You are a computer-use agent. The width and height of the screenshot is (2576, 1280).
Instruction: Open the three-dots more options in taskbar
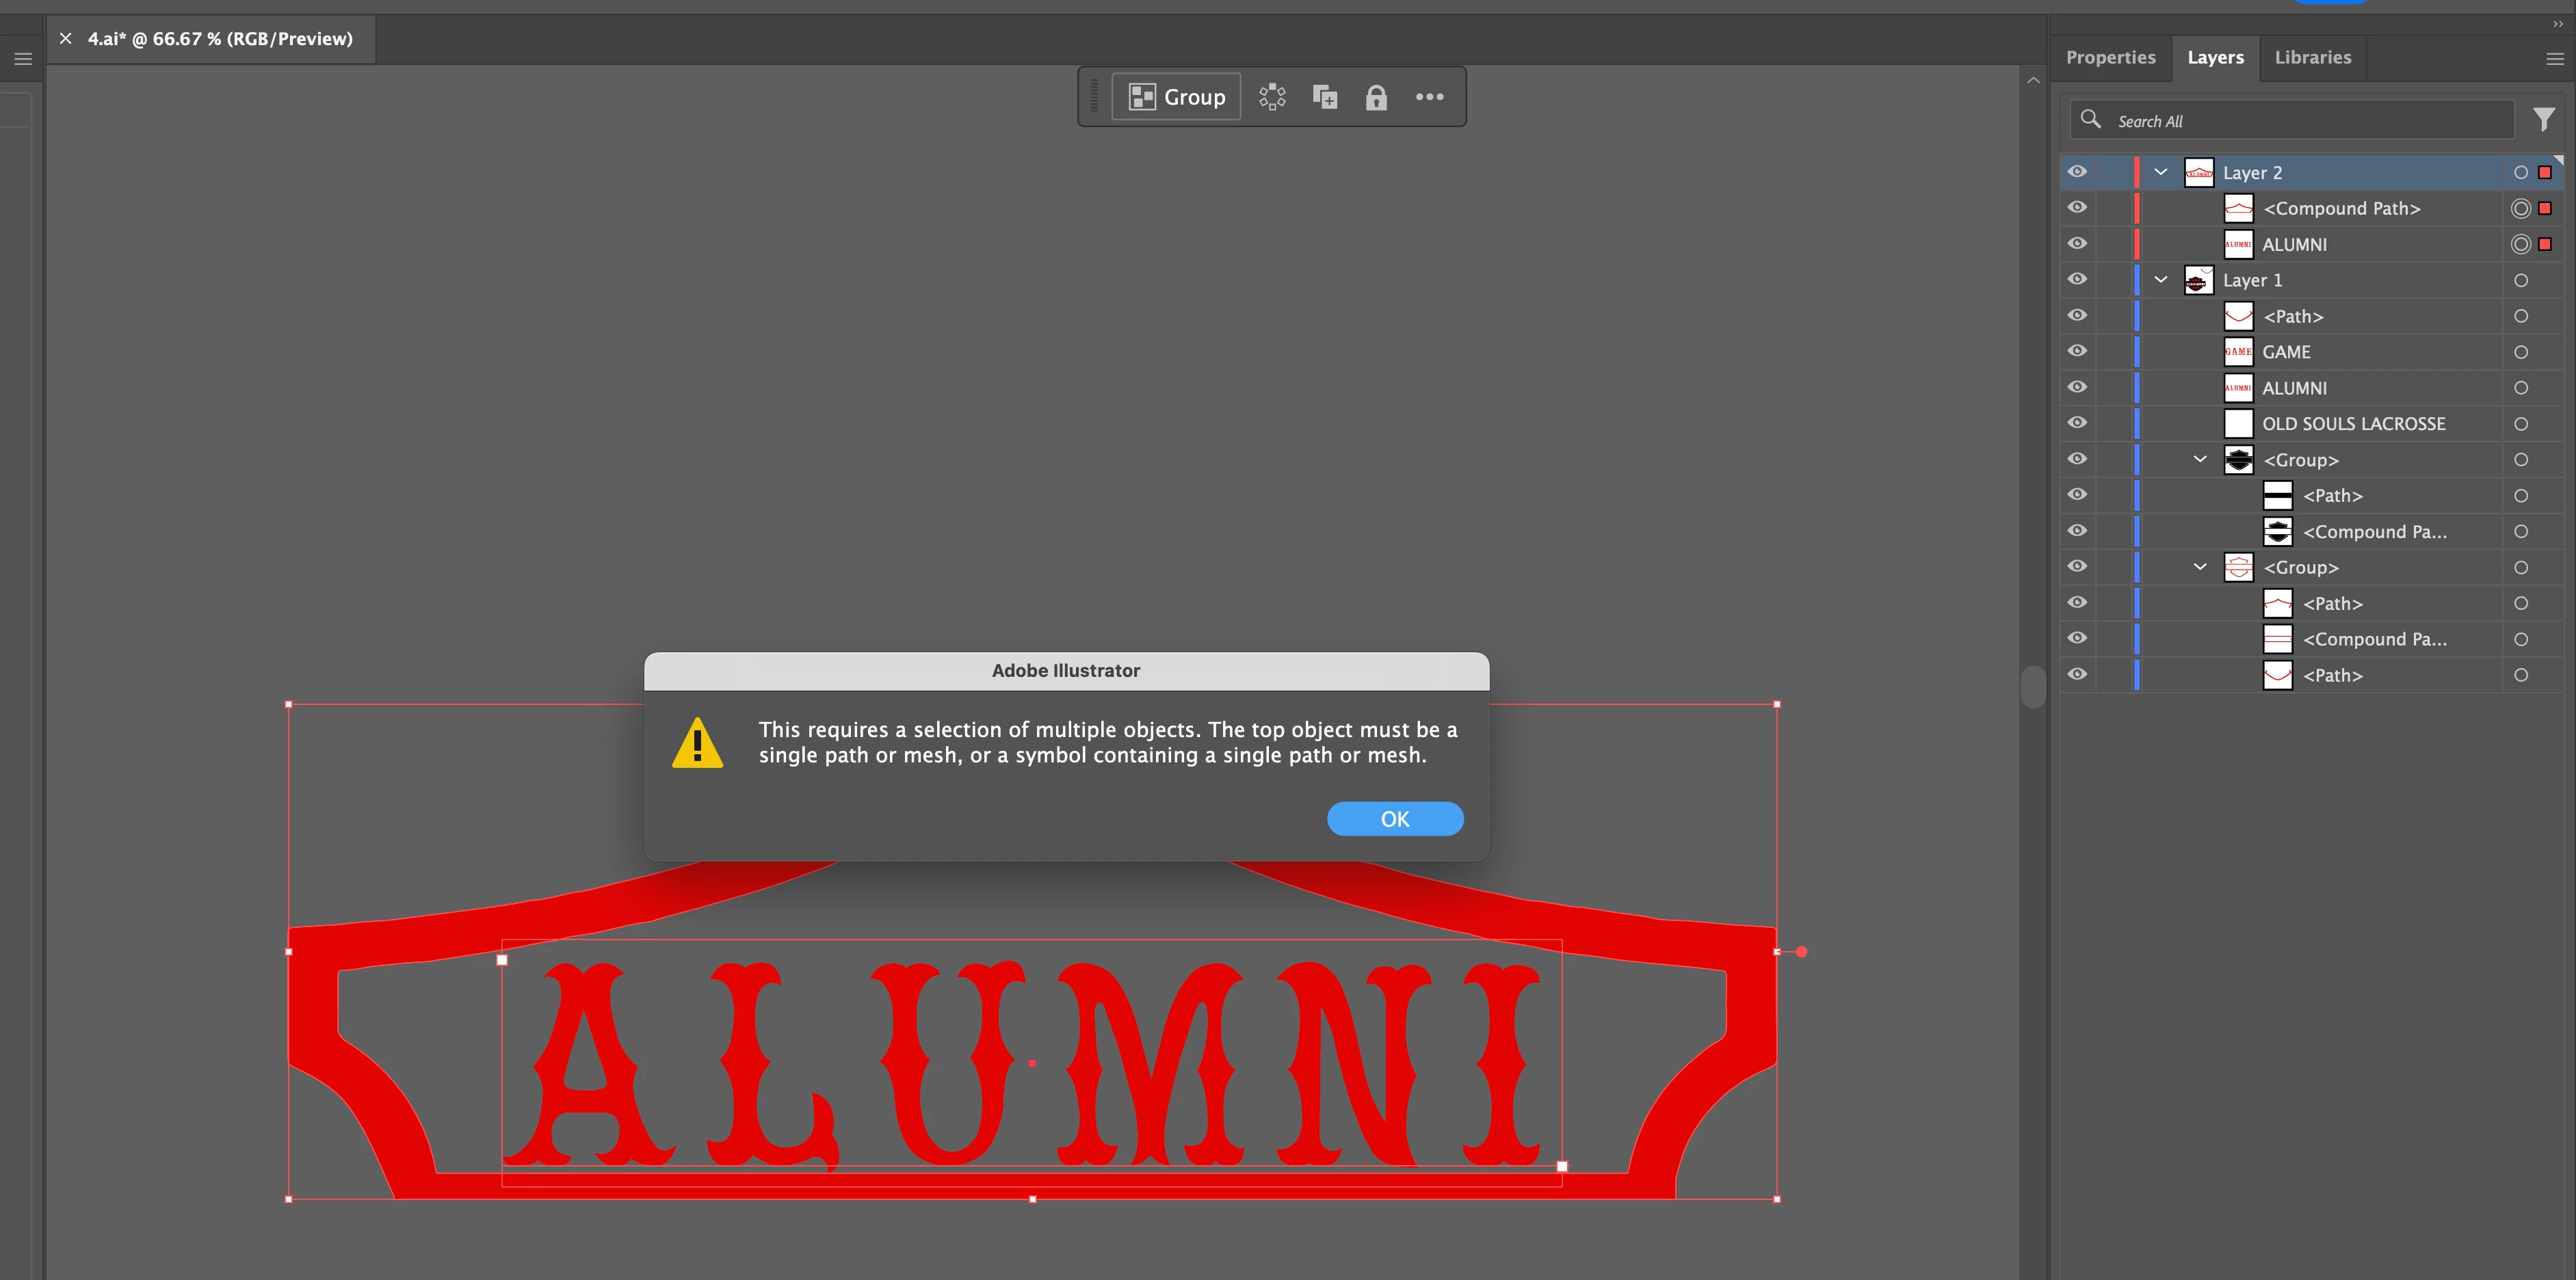click(x=1429, y=97)
